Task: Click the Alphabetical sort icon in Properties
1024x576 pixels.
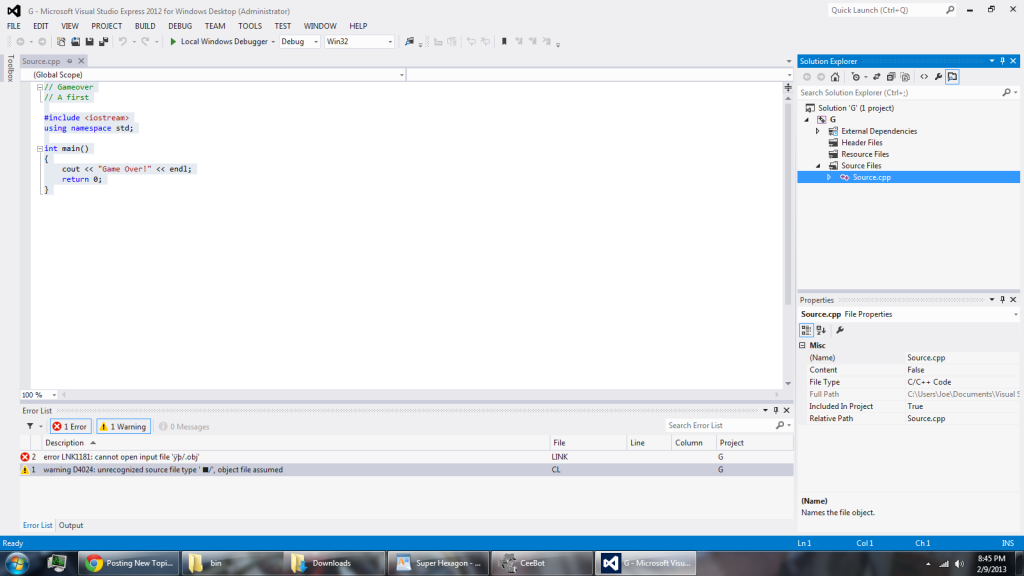Action: (821, 330)
